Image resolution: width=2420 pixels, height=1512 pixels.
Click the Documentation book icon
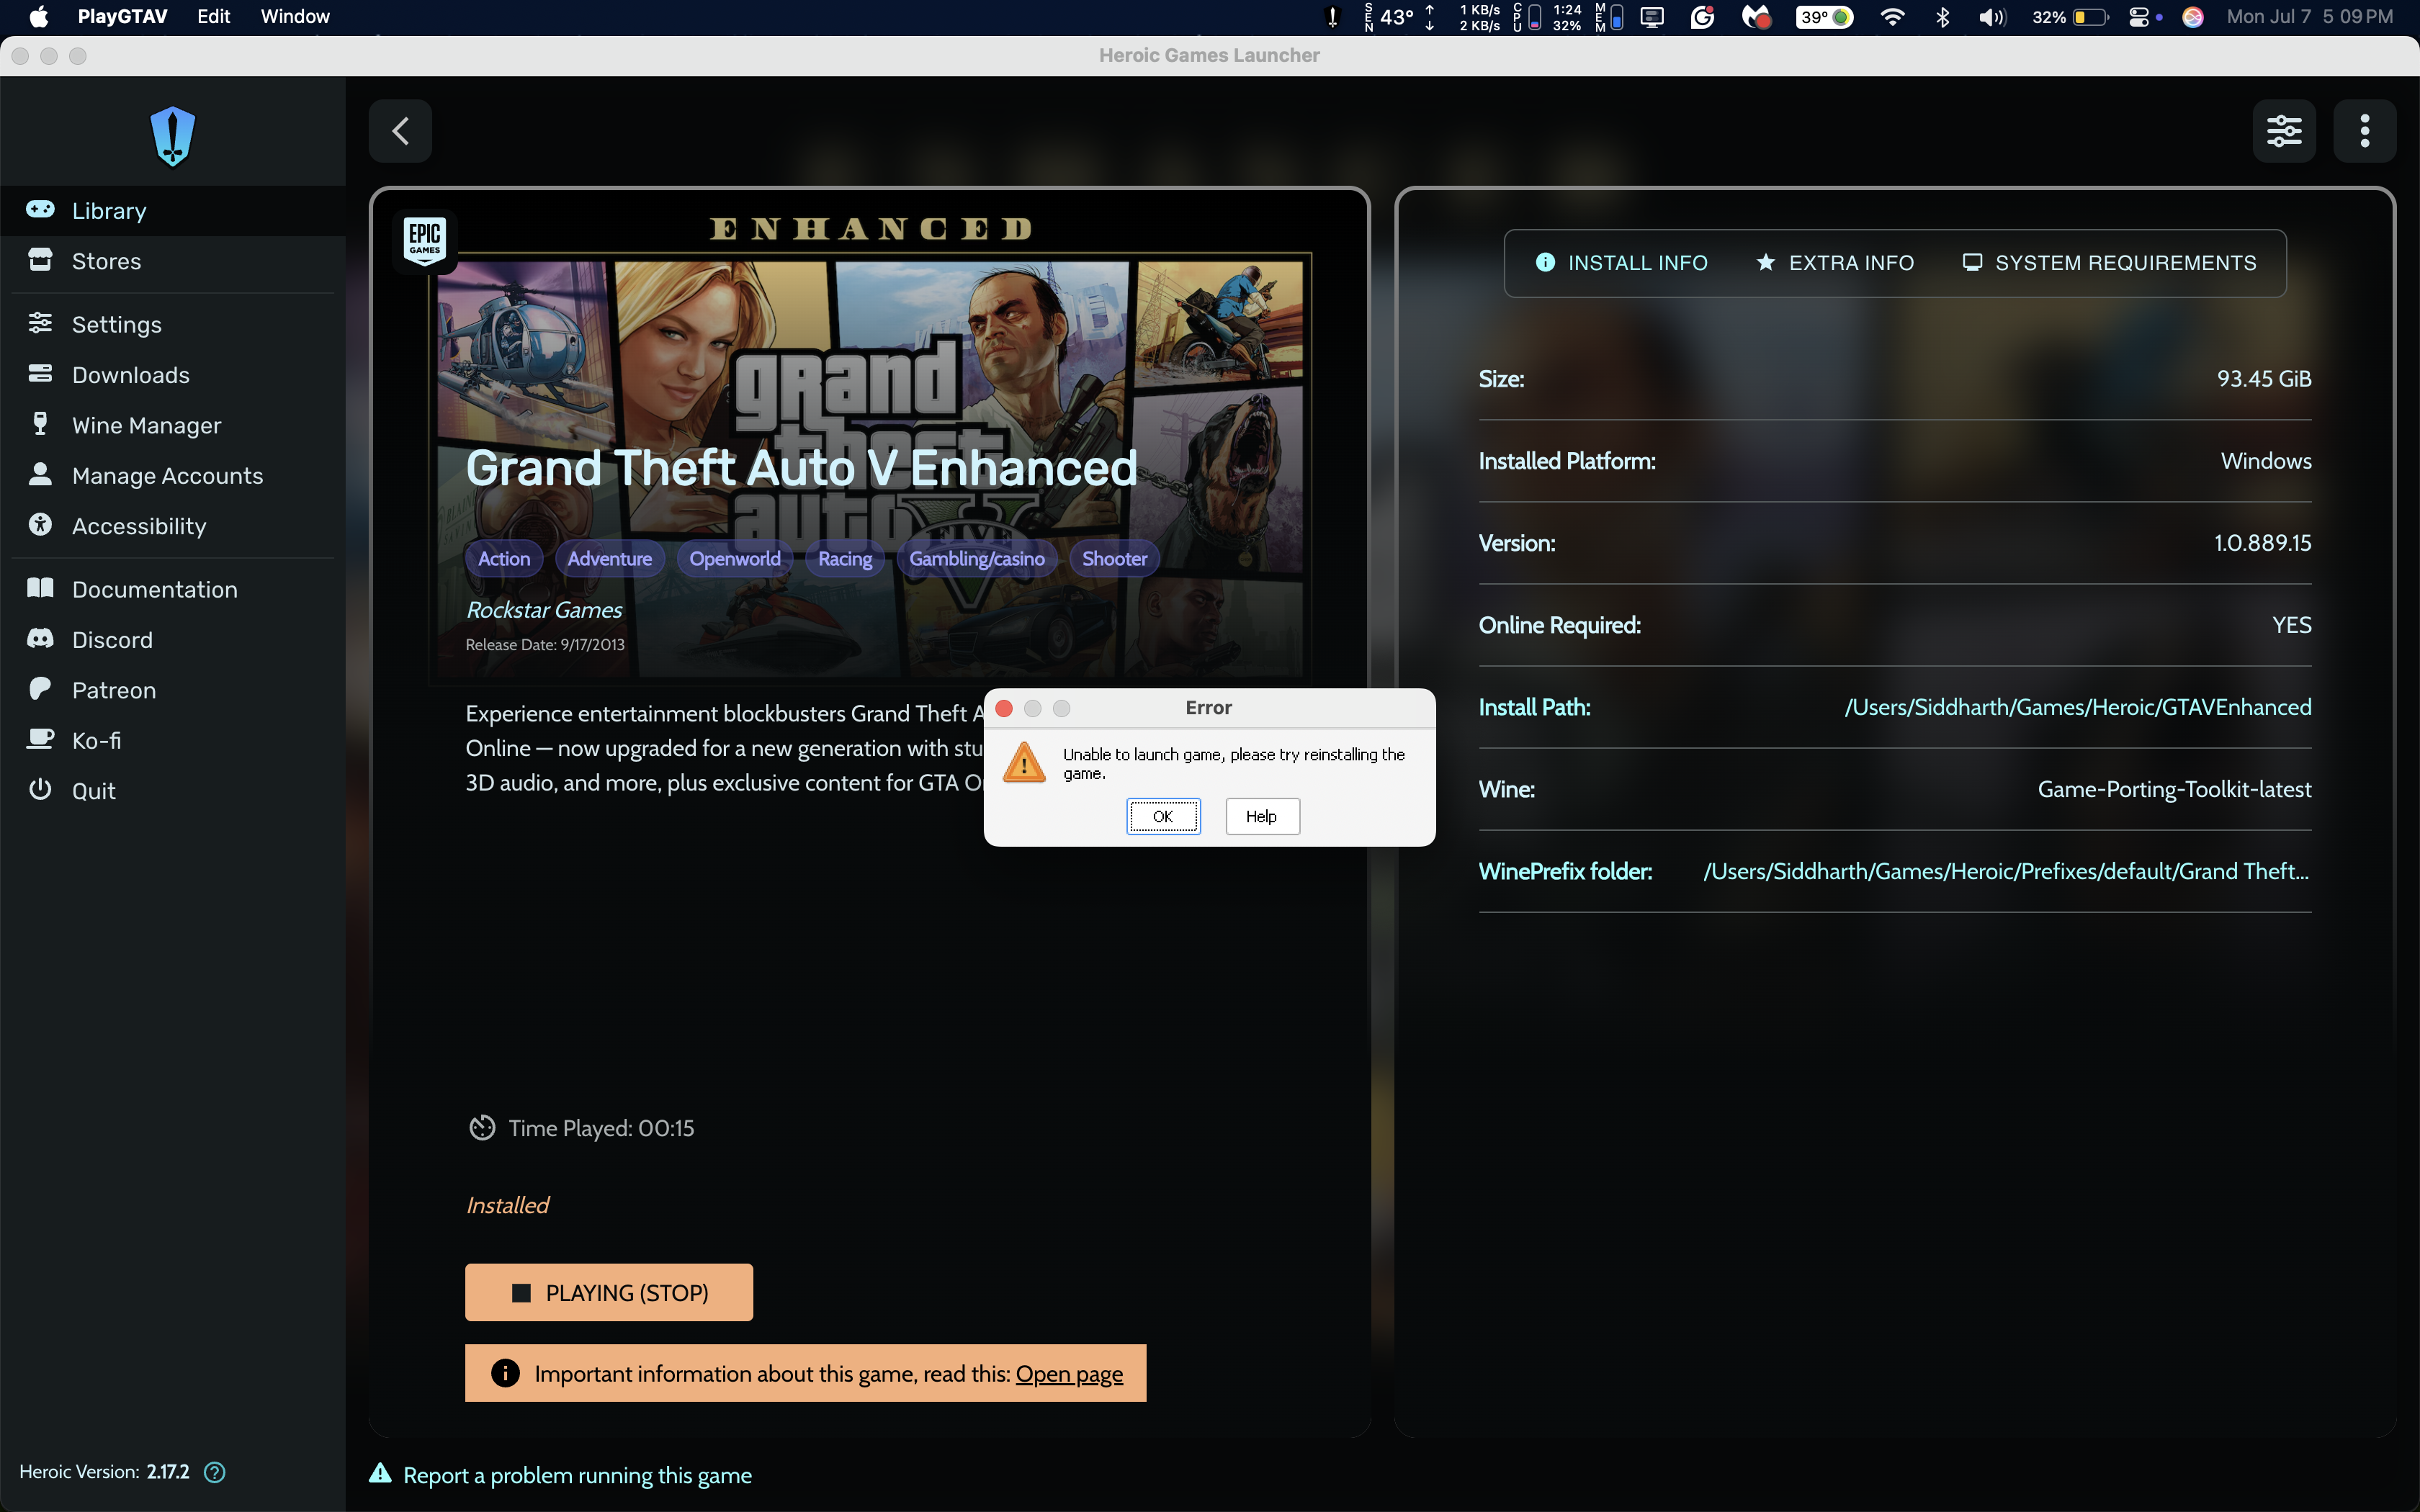click(x=40, y=588)
